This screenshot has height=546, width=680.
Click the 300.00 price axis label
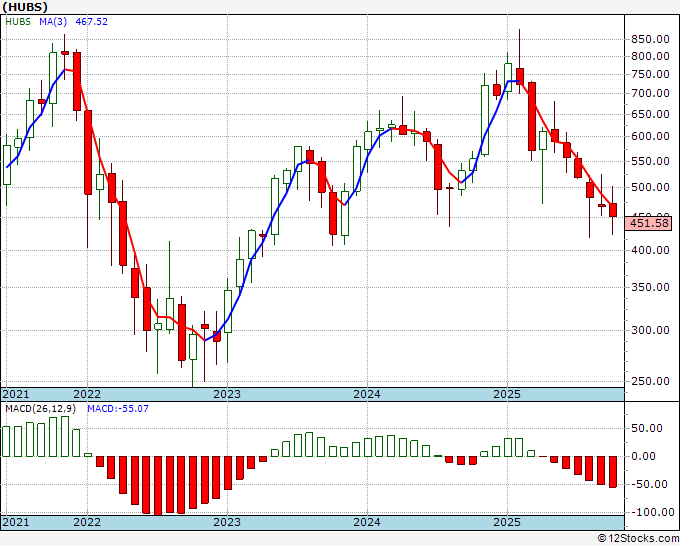[649, 330]
